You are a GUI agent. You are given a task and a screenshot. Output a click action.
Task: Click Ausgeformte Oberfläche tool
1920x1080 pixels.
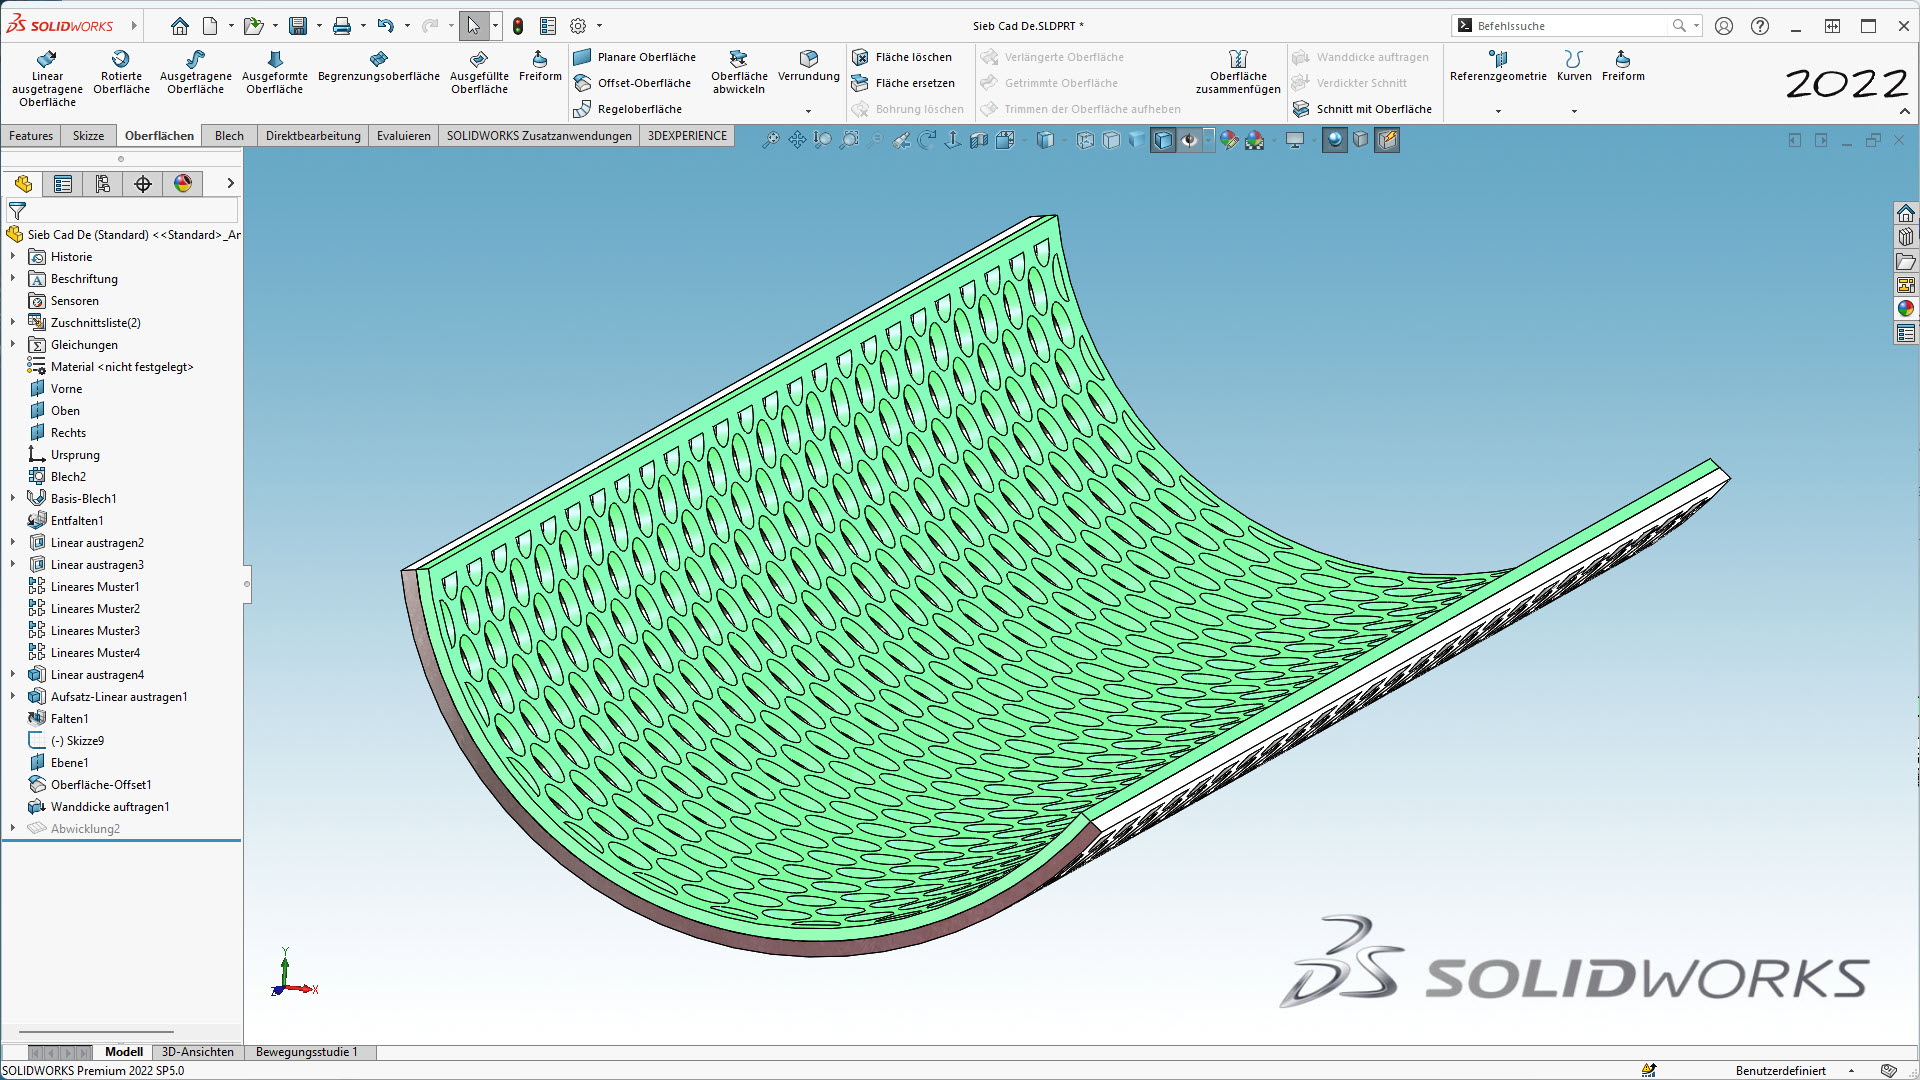click(275, 73)
